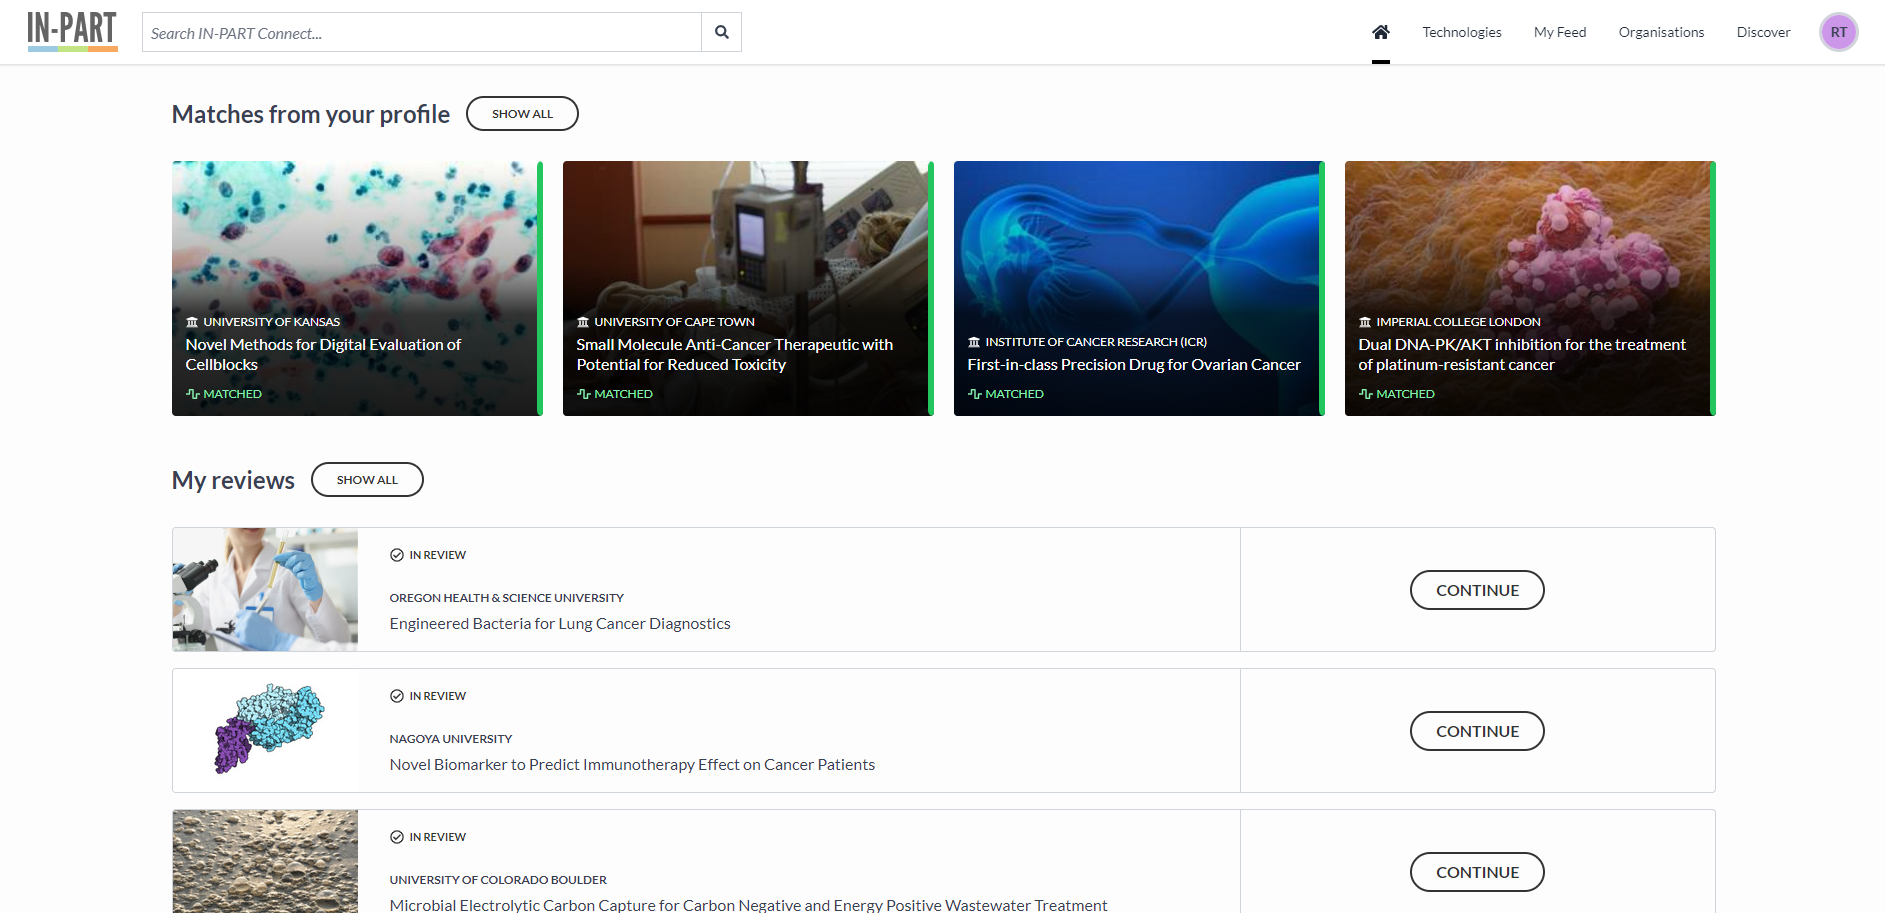Viewport: 1885px width, 913px height.
Task: Show all of My reviews
Action: 367,480
